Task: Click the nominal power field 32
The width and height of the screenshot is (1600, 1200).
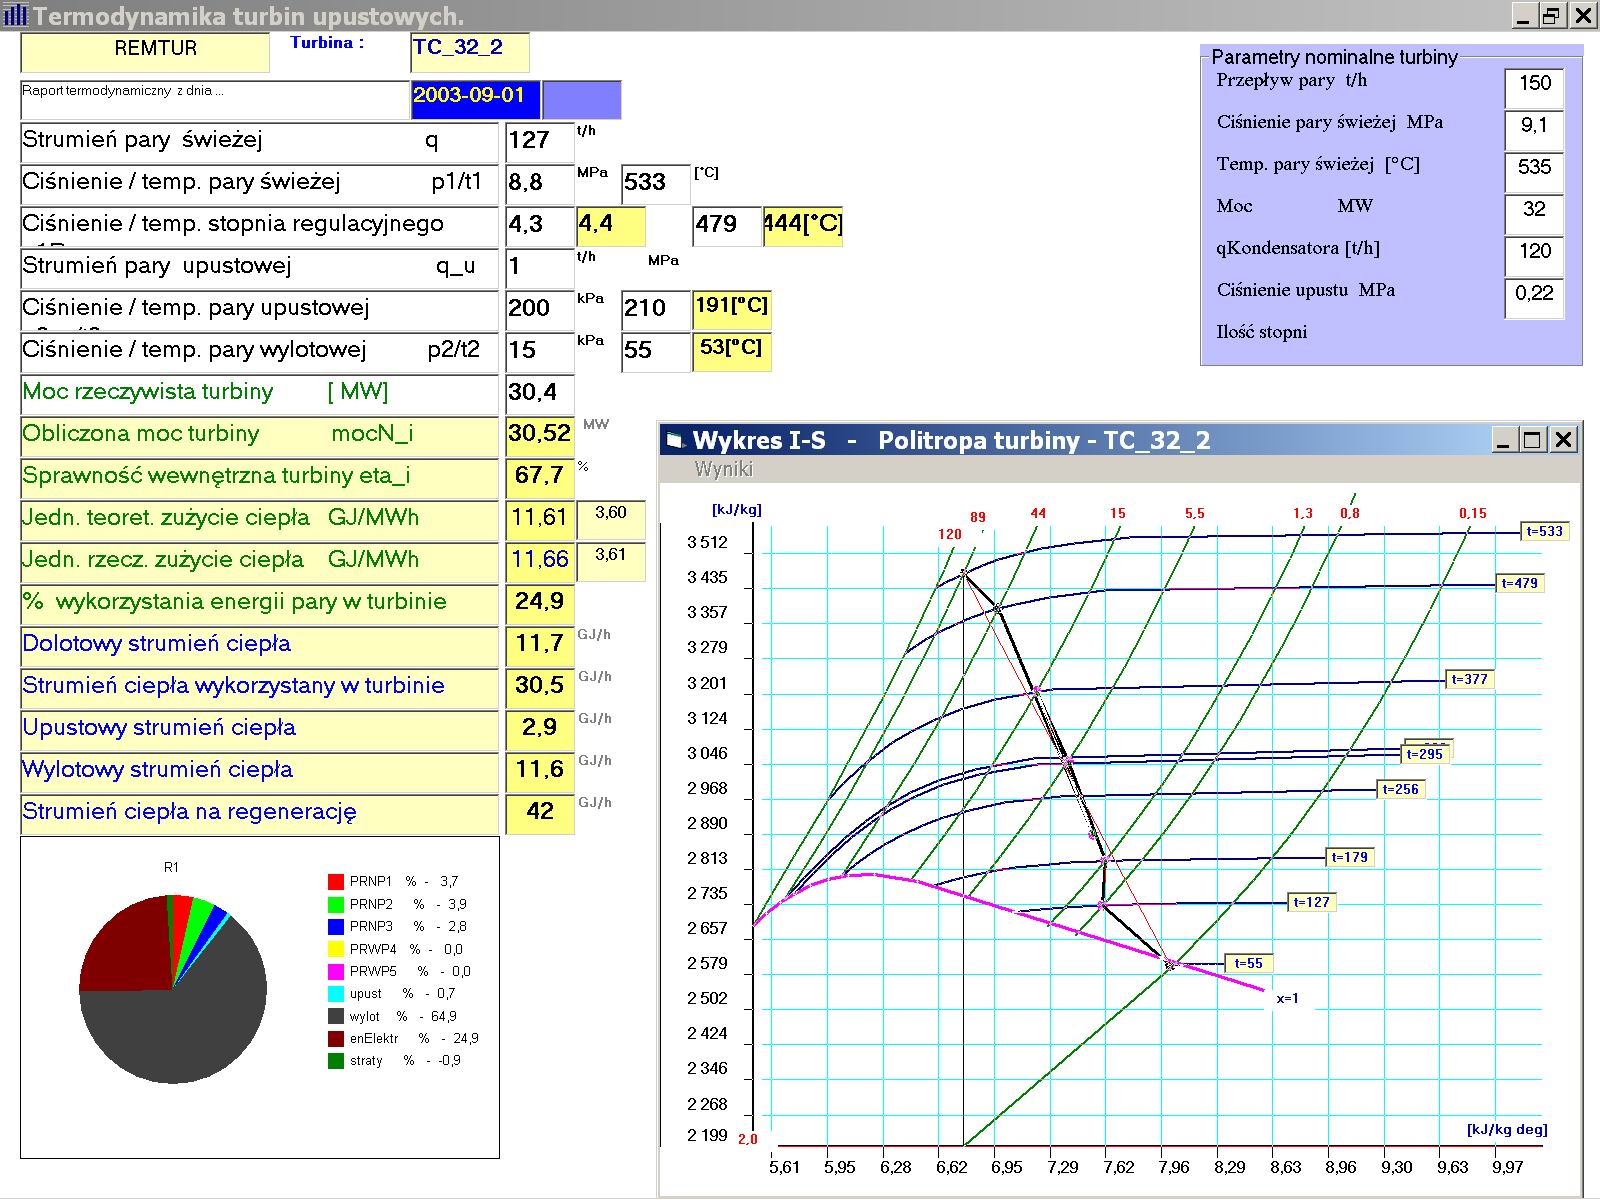Action: [1534, 211]
